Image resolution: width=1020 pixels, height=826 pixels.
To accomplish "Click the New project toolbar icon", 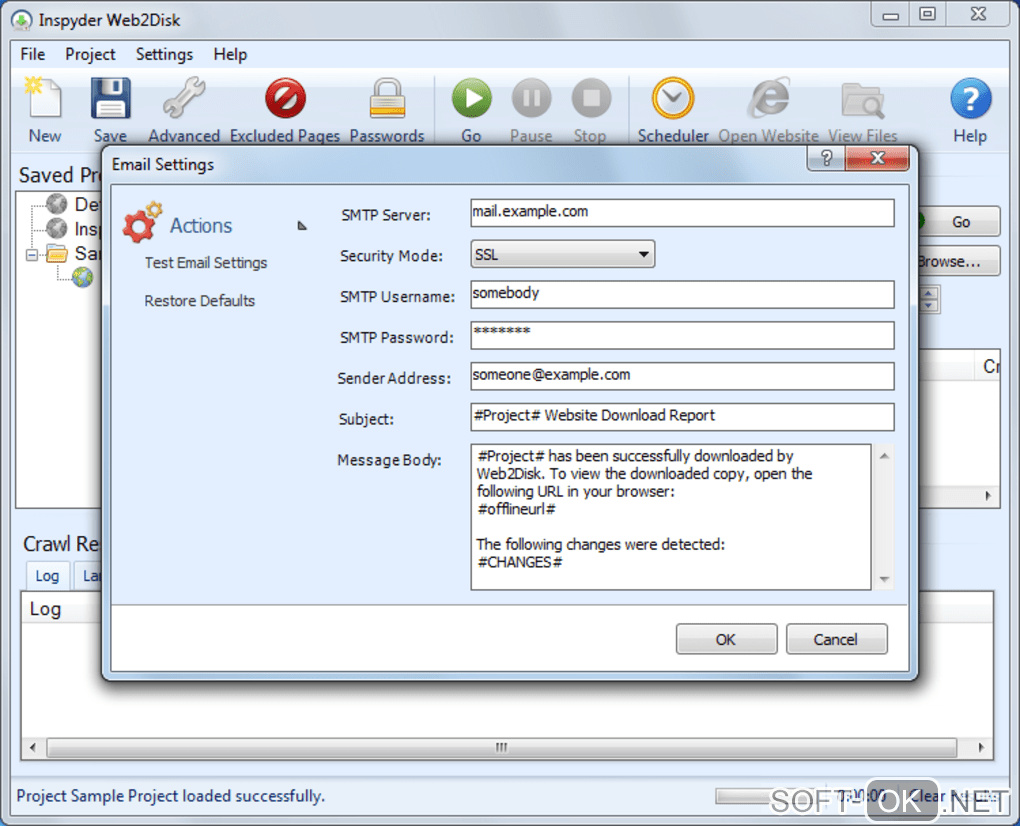I will click(44, 99).
